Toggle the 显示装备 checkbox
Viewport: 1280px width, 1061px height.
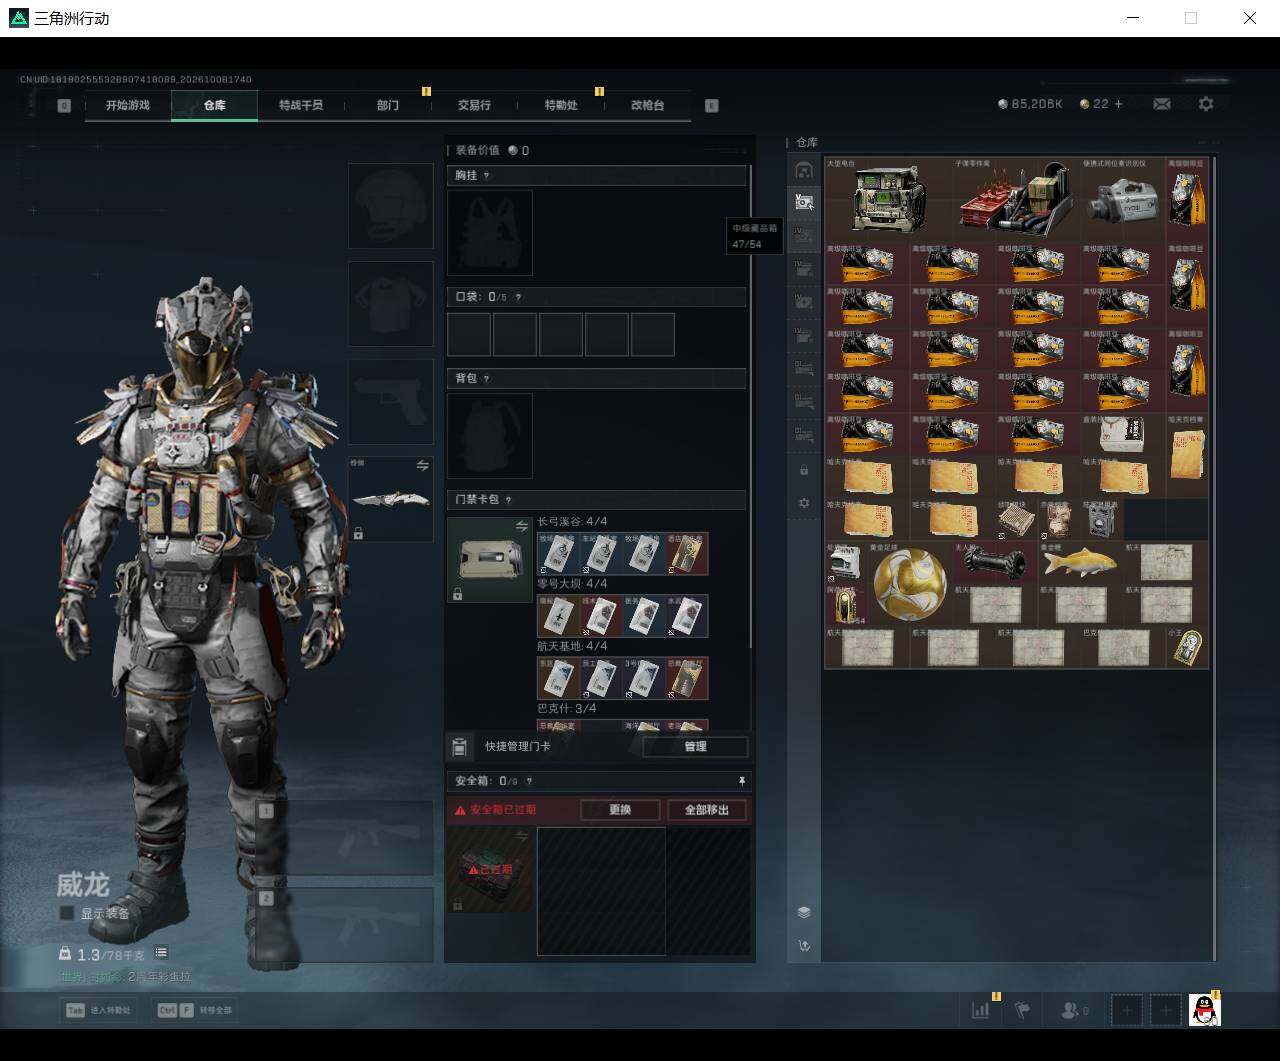(x=67, y=913)
